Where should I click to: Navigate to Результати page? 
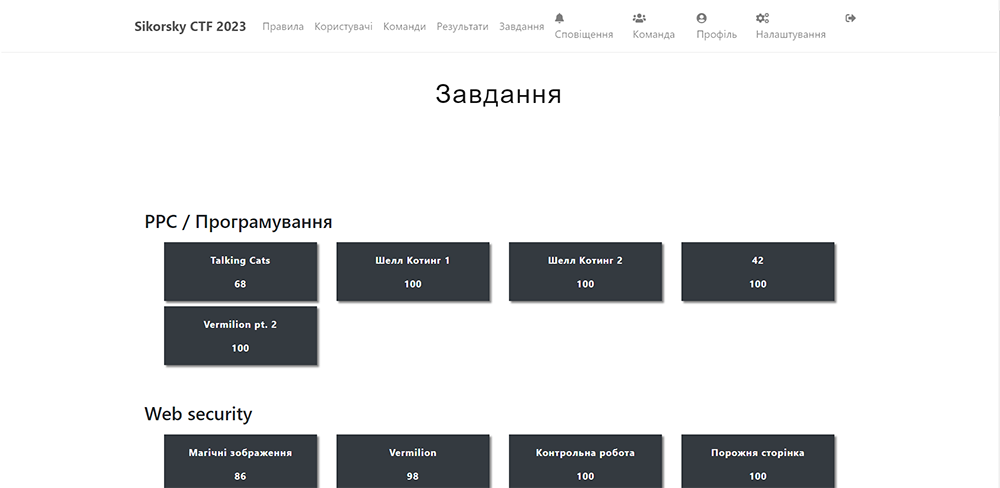462,26
